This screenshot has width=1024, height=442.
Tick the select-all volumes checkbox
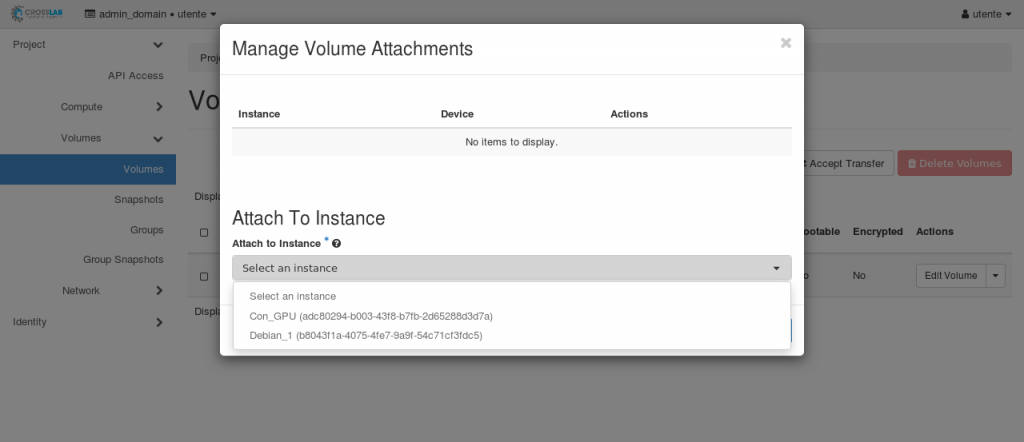click(x=204, y=232)
